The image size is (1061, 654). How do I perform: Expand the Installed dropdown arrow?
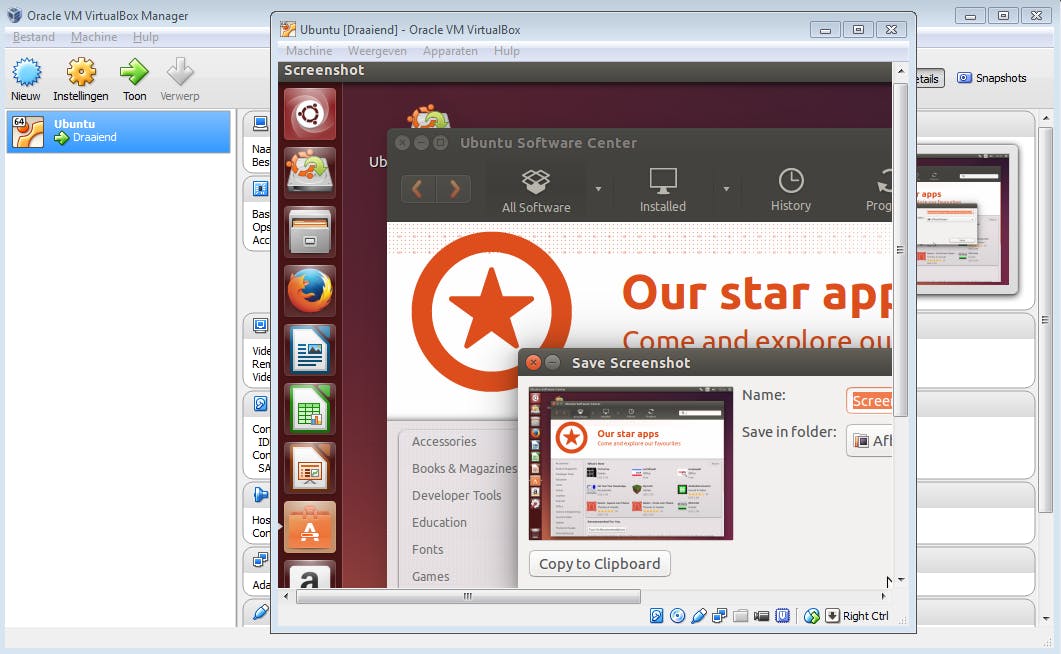click(726, 189)
